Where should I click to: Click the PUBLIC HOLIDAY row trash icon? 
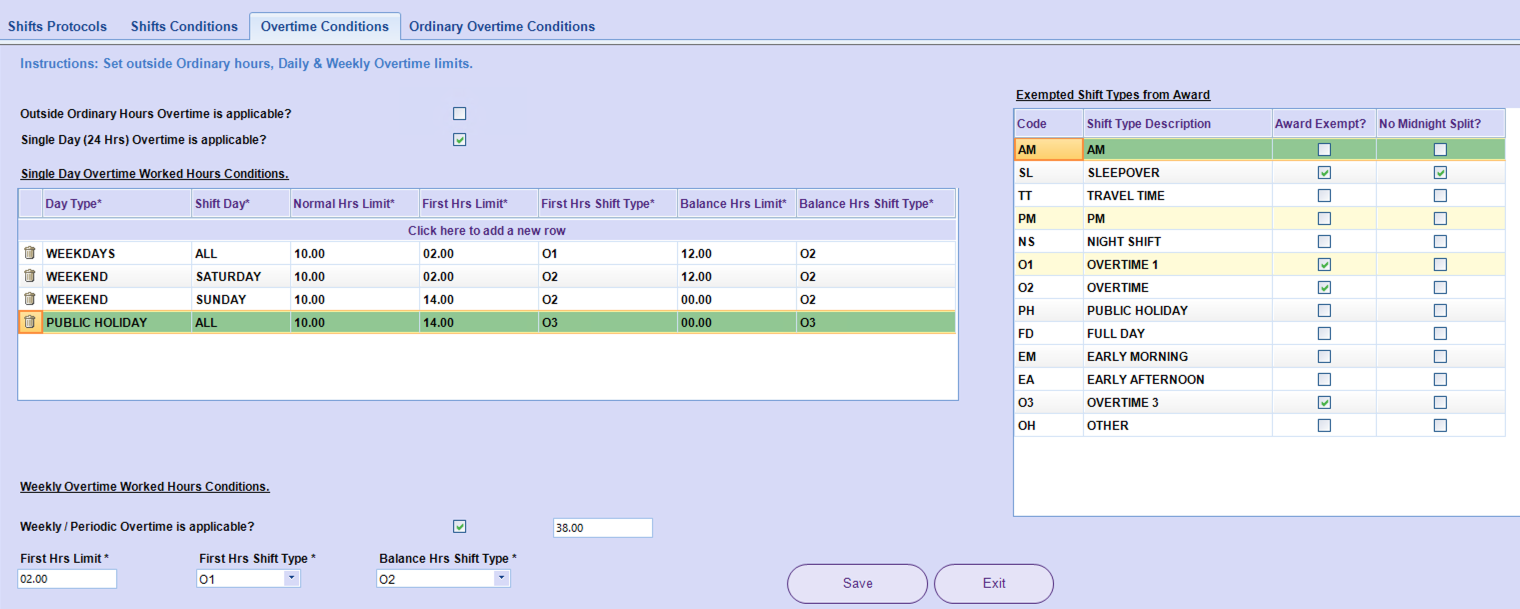point(30,322)
